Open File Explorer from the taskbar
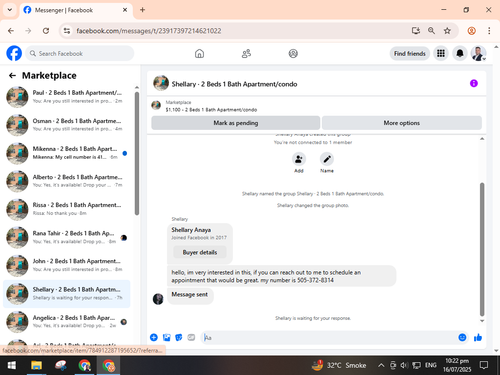This screenshot has height=375, width=500. point(36,365)
